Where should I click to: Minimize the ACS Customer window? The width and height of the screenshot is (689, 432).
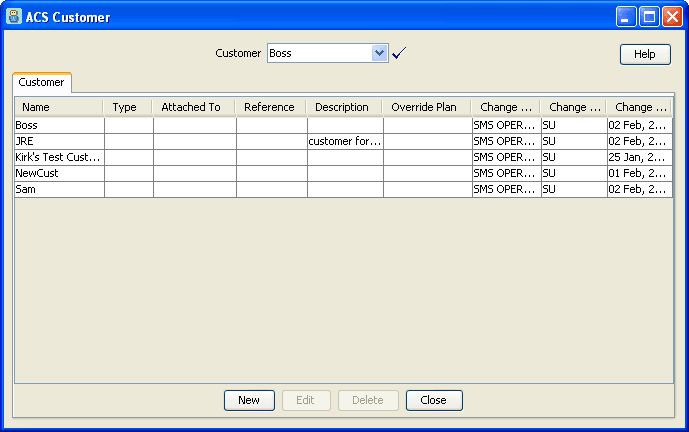point(626,17)
